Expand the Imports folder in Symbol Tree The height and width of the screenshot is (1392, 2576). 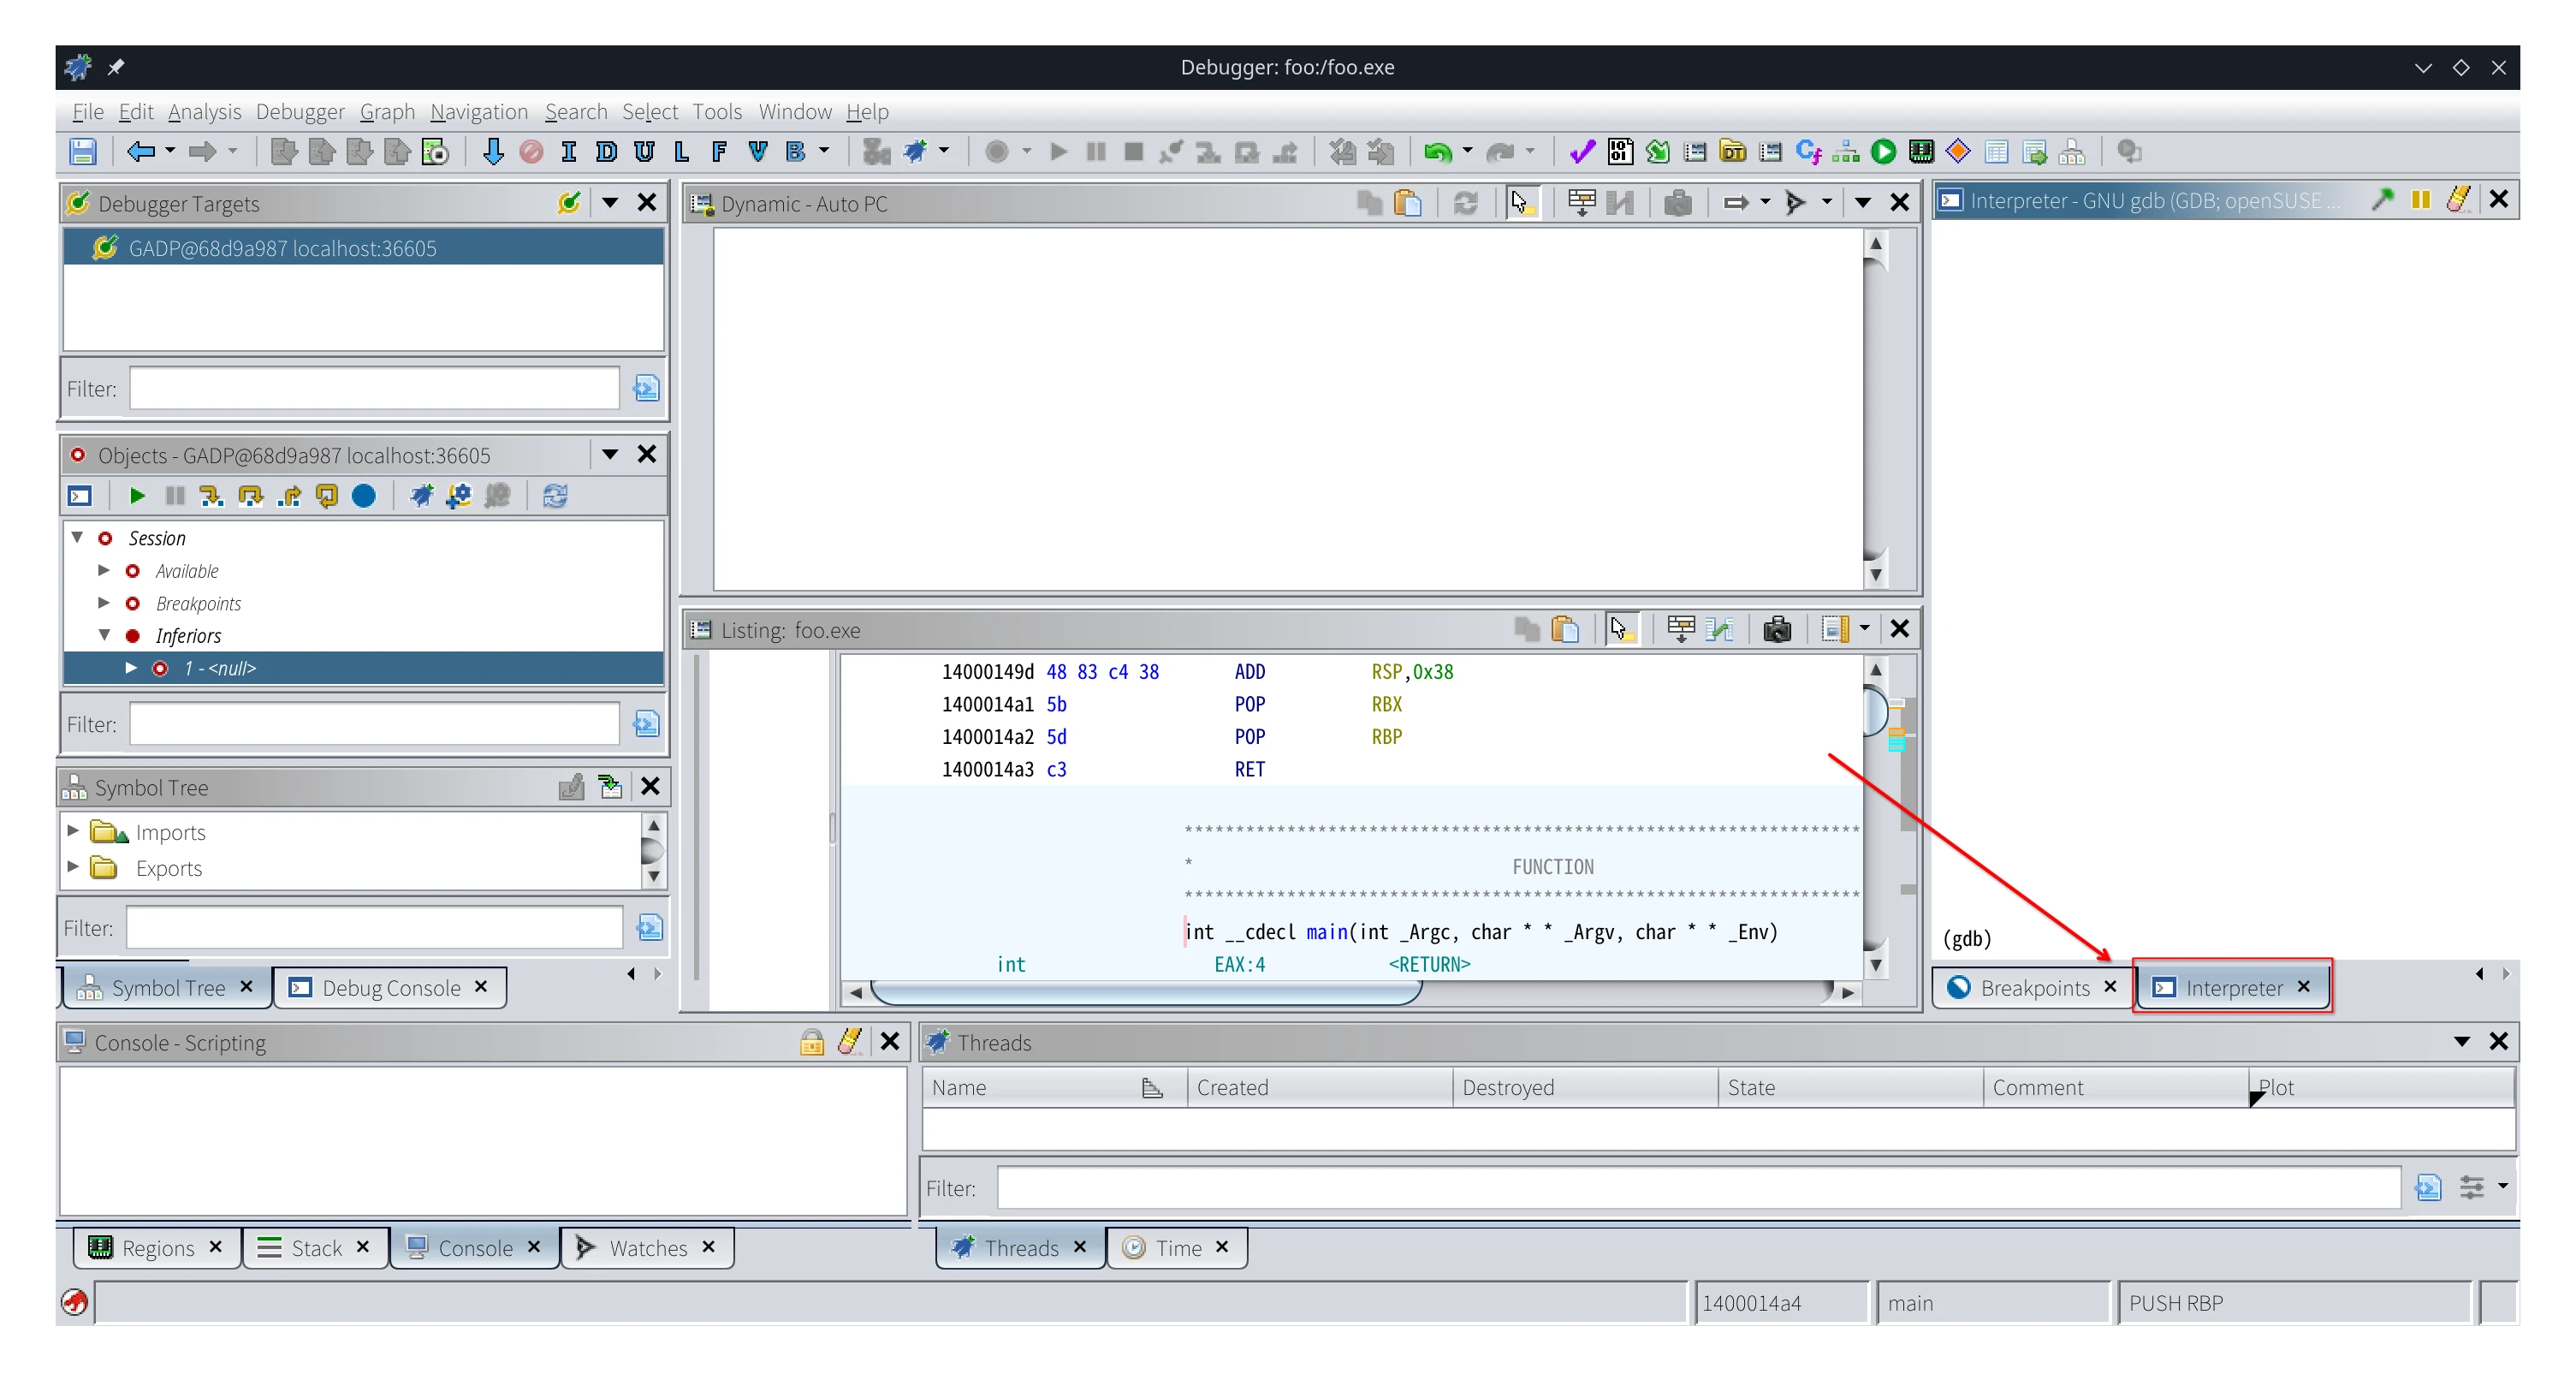pos(73,831)
